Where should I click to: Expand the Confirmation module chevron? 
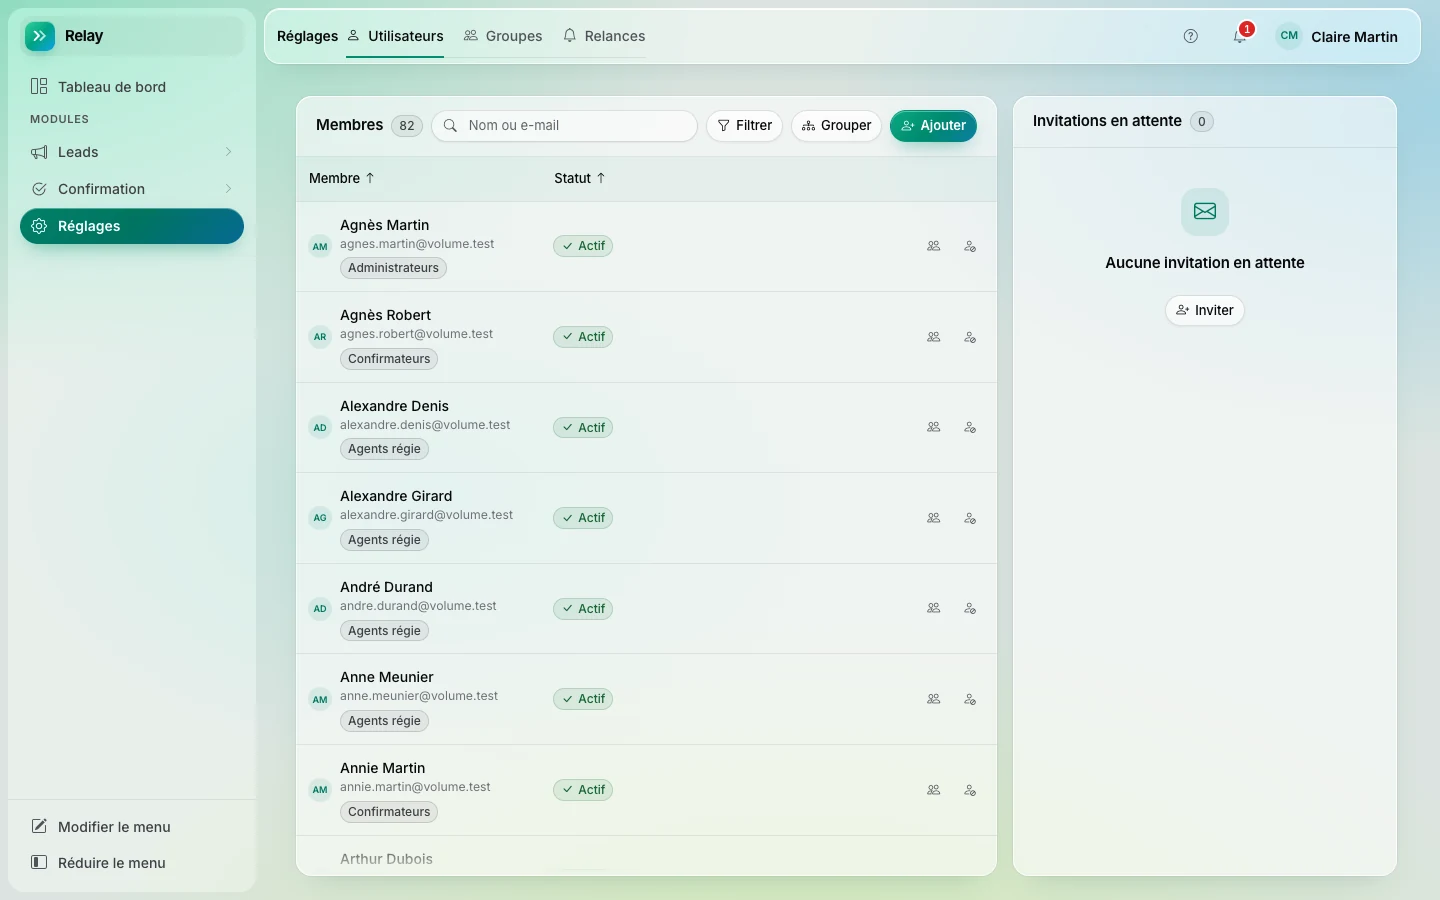[x=228, y=189]
